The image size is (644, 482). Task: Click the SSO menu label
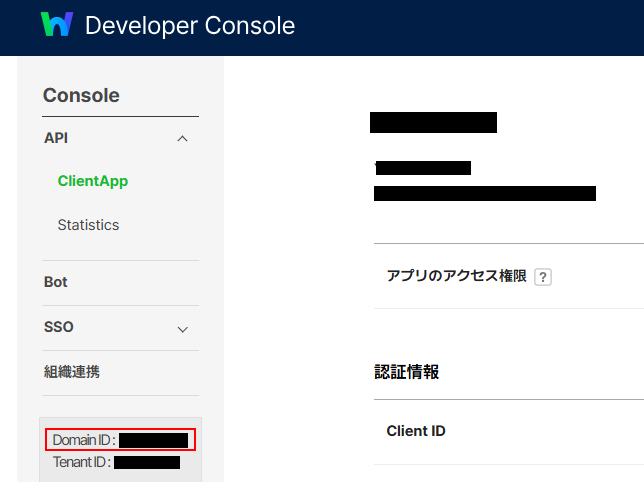59,327
